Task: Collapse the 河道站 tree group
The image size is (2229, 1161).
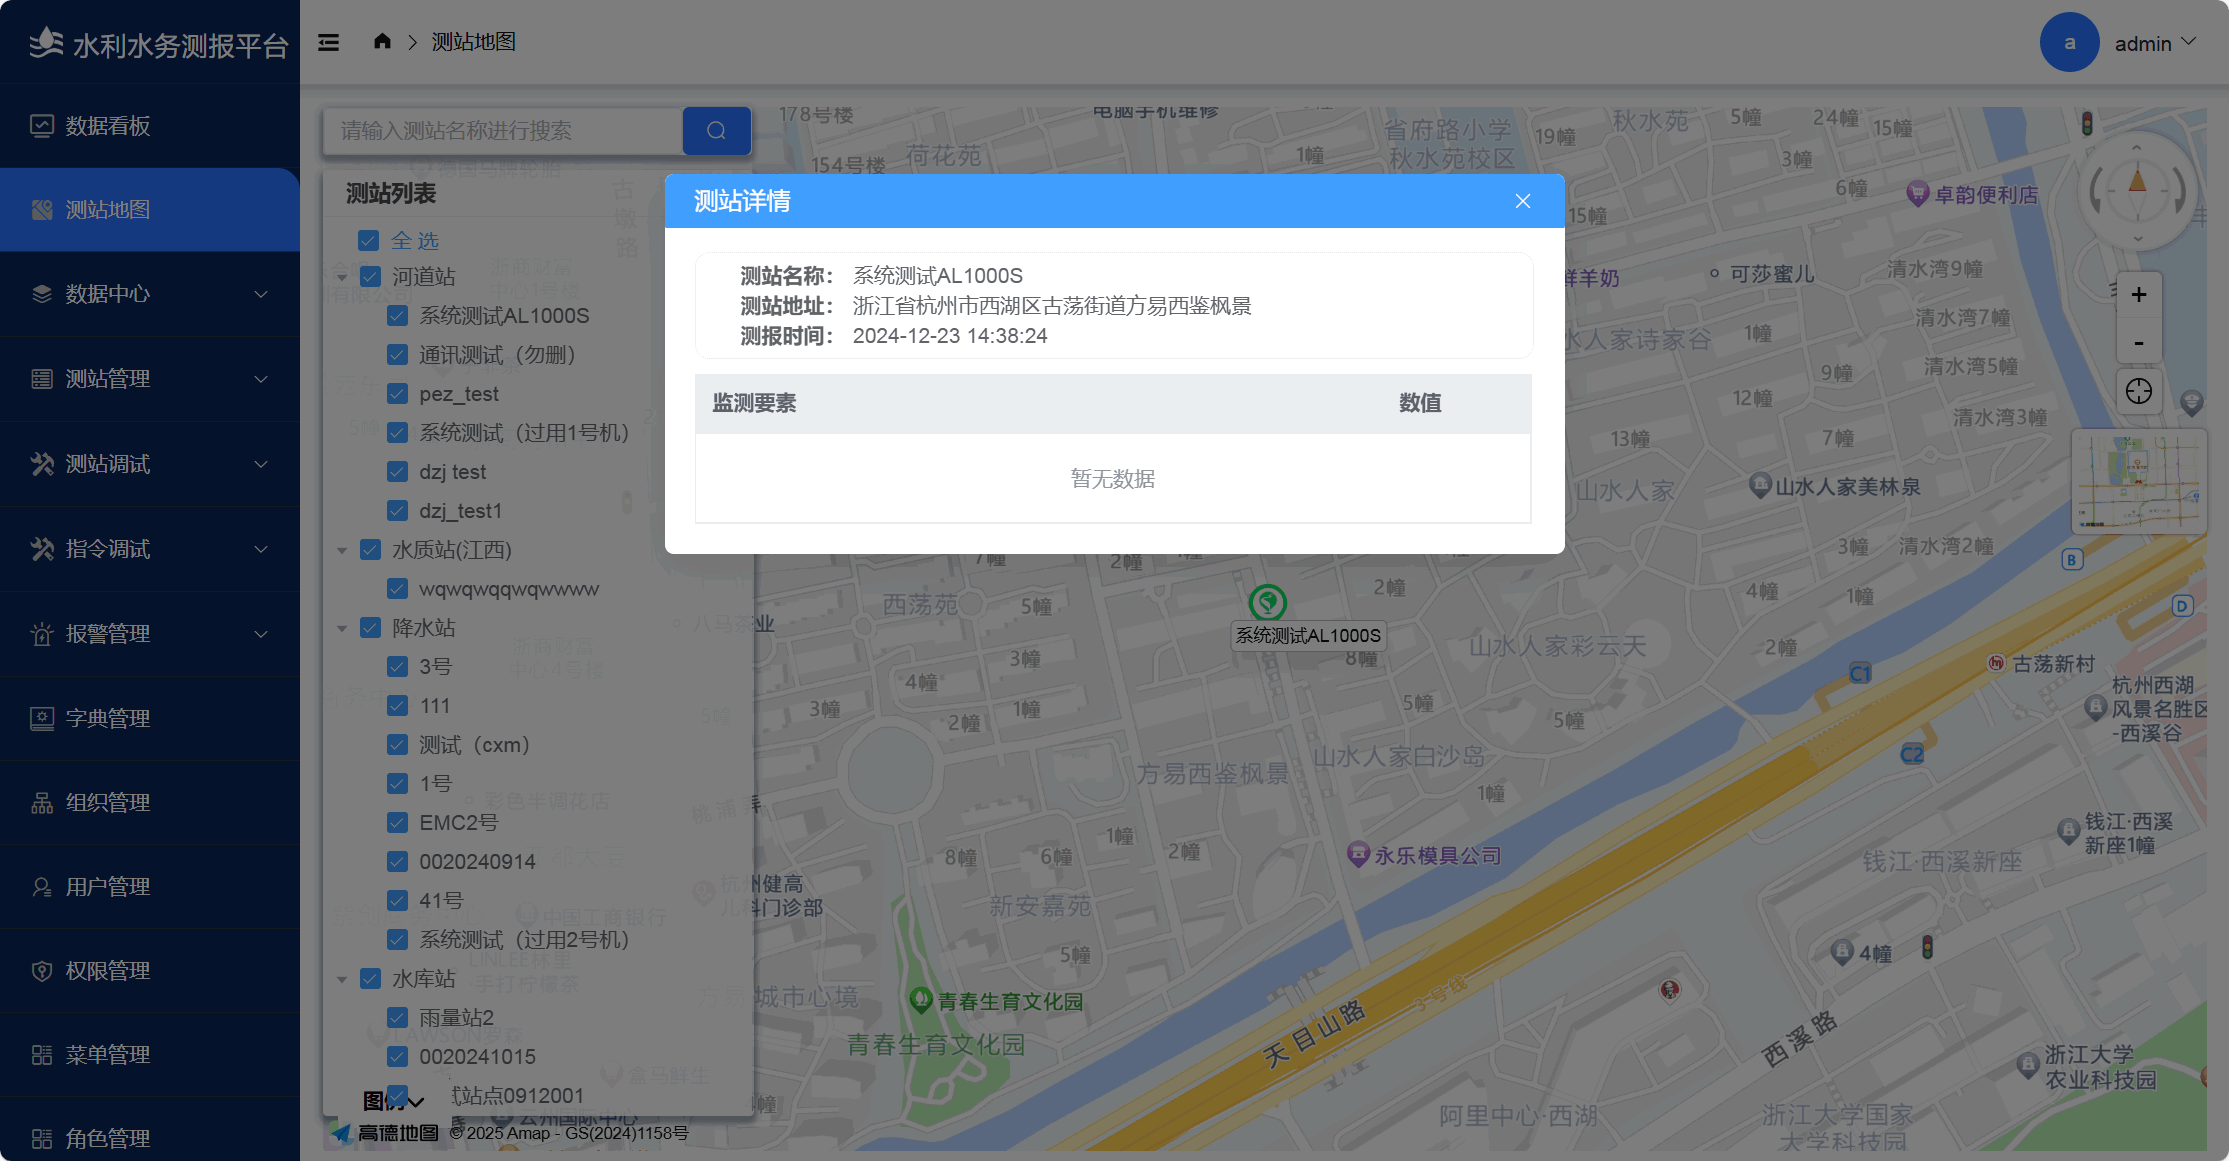Action: click(342, 277)
